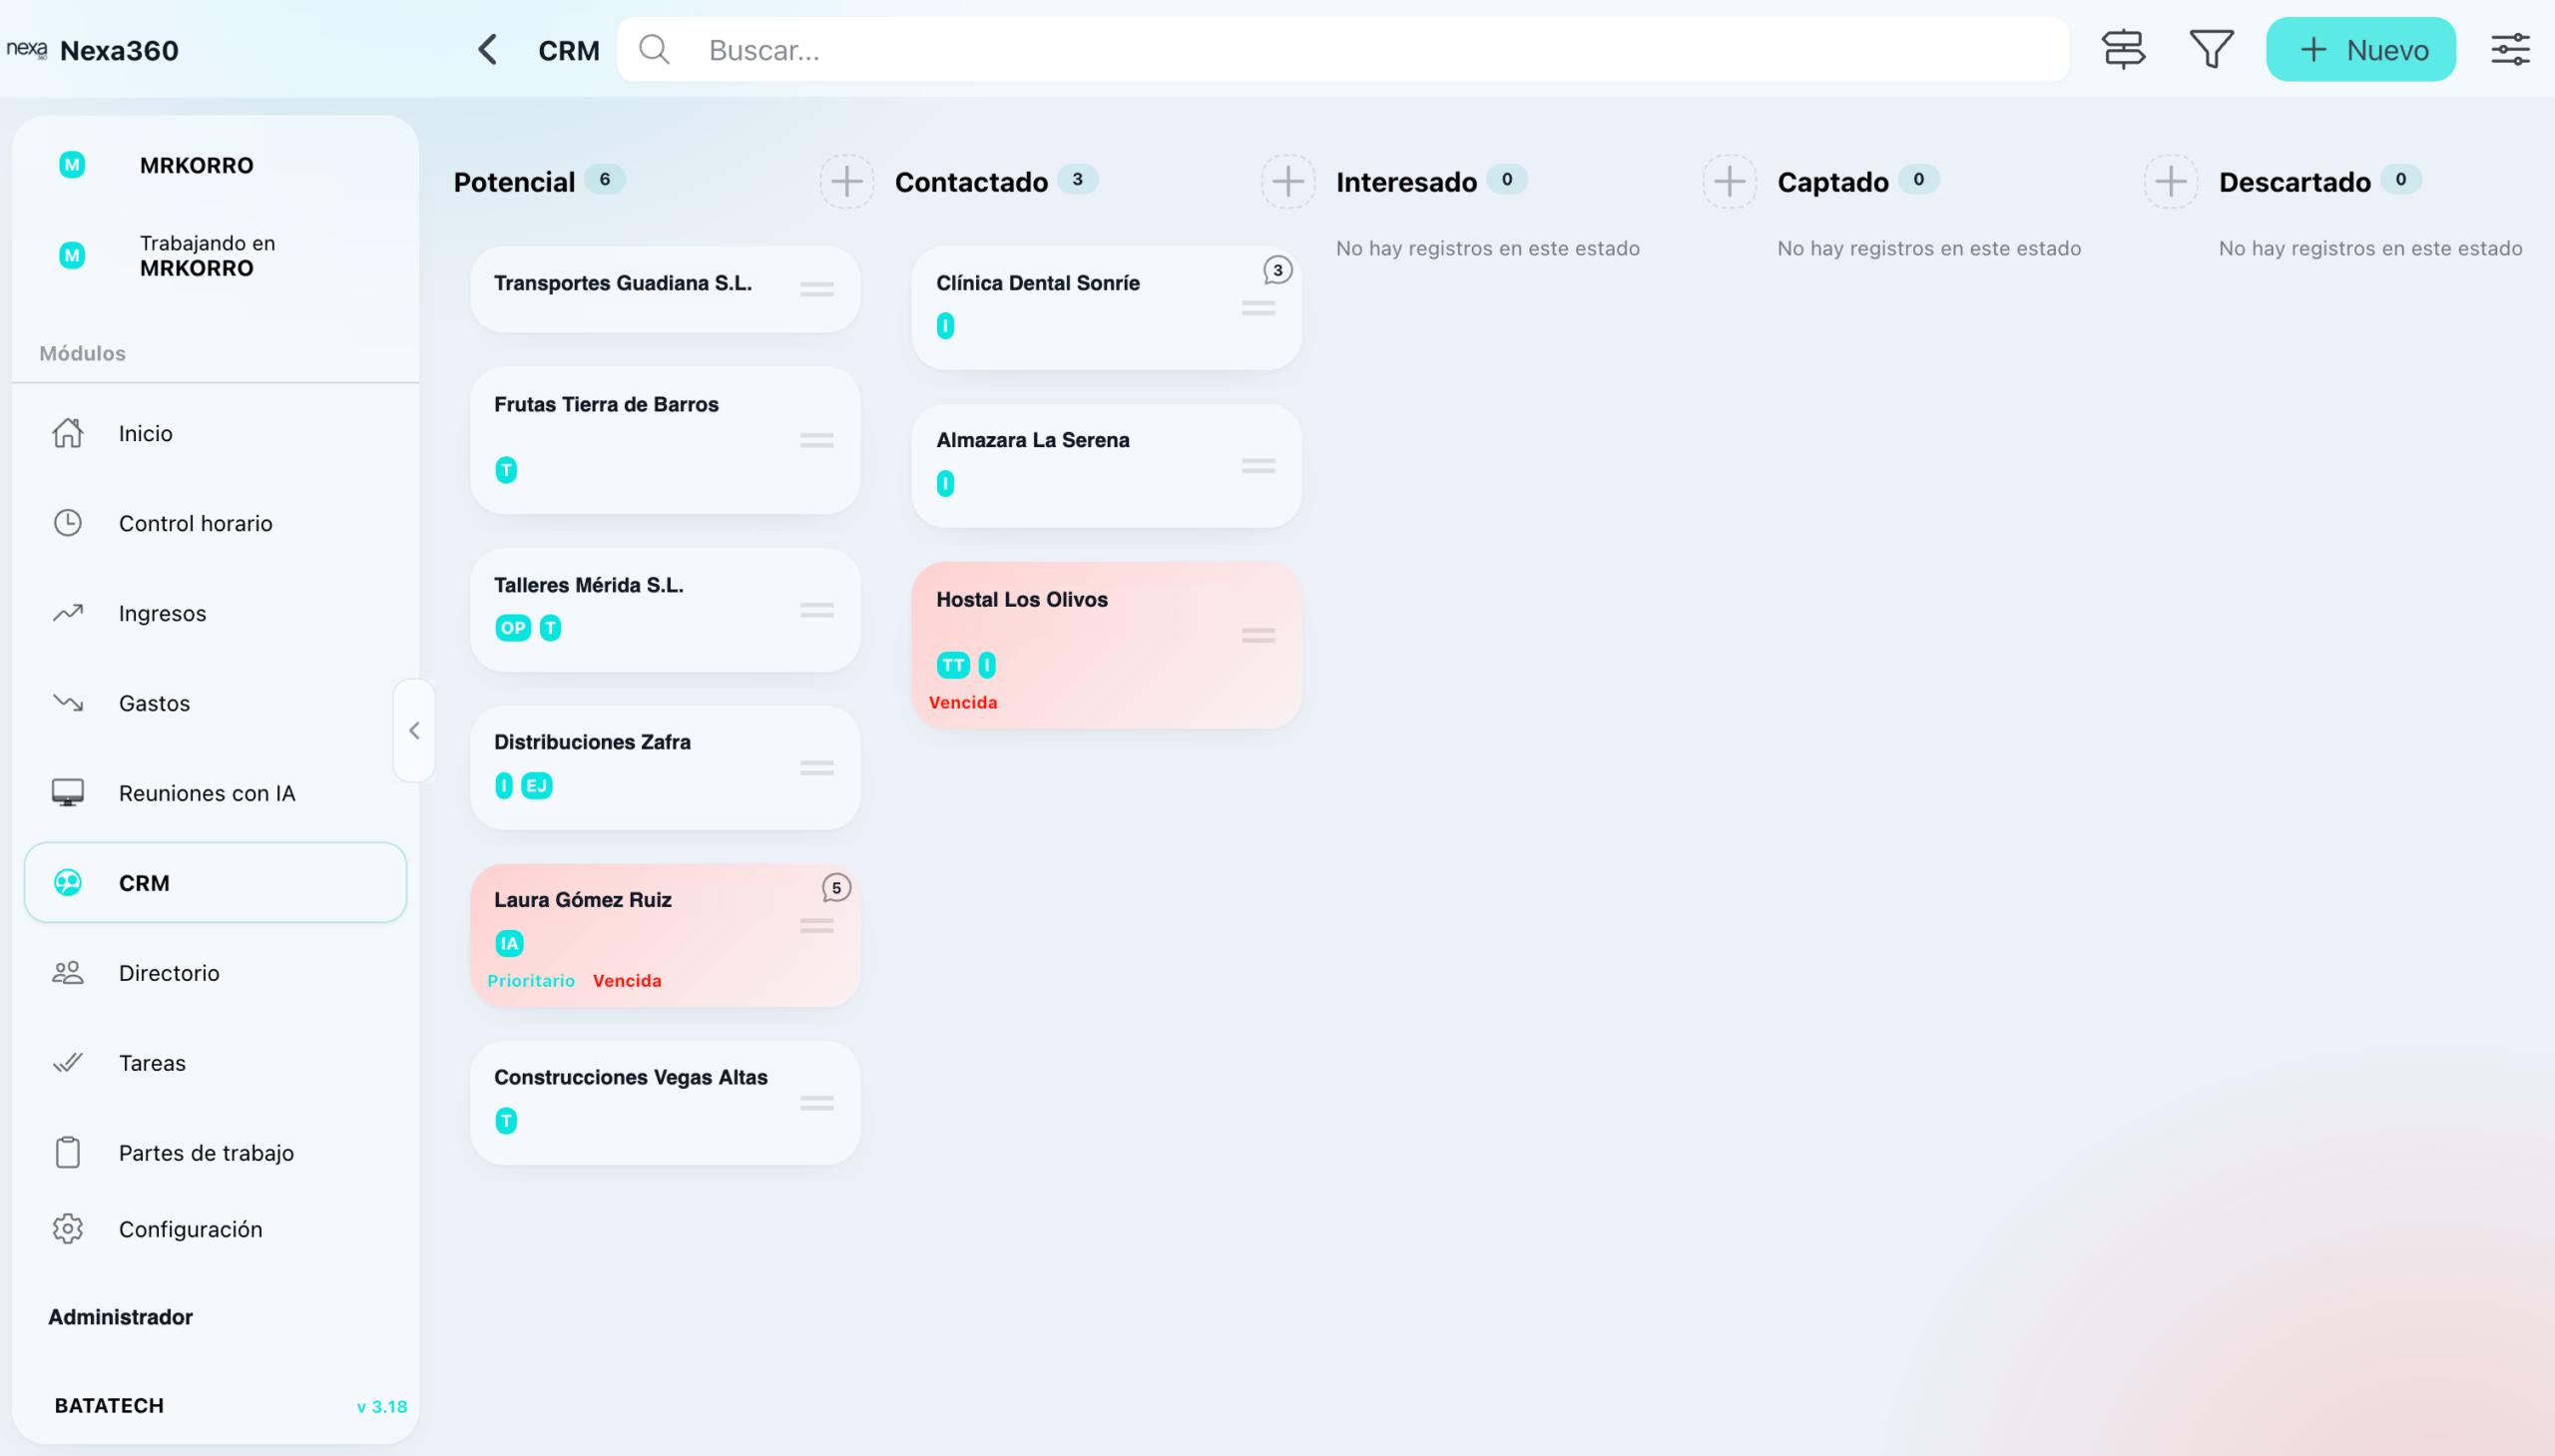Open the Gastos module
Image resolution: width=2555 pixels, height=1456 pixels.
tap(215, 703)
